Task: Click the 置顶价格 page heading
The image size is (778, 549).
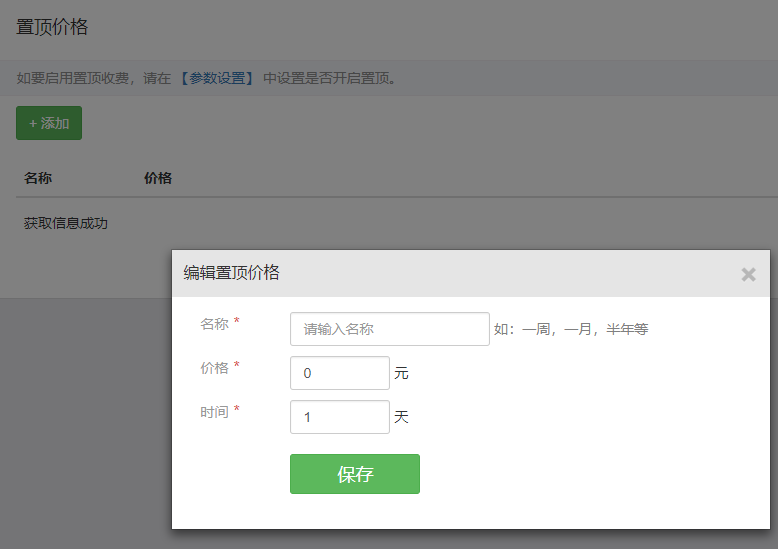Action: tap(52, 27)
